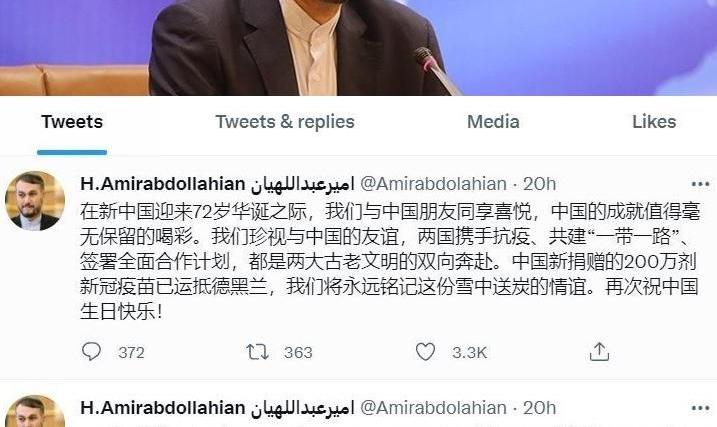Open the Chinese-language tweet text
The image size is (717, 427).
click(389, 262)
